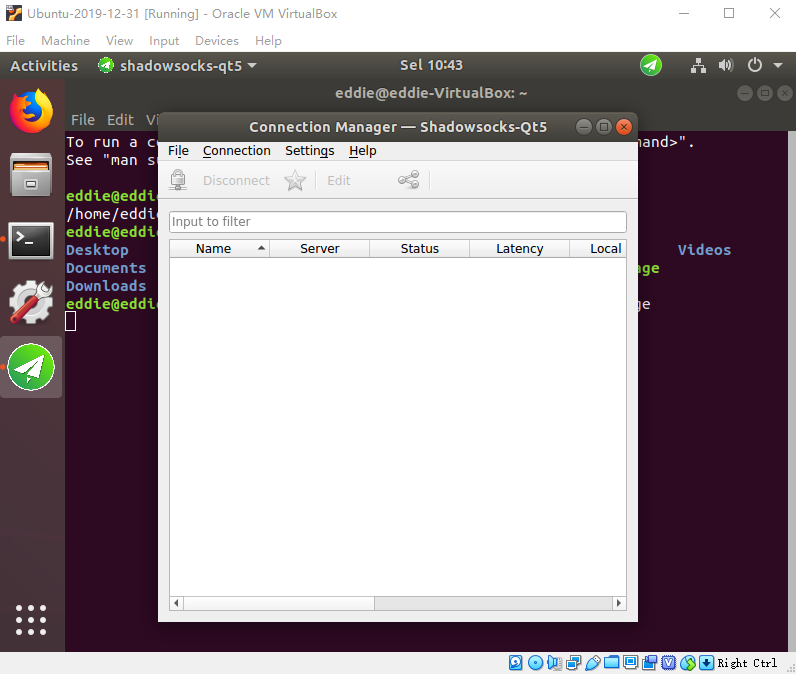Click the Local column header
The image size is (796, 674).
tap(598, 249)
